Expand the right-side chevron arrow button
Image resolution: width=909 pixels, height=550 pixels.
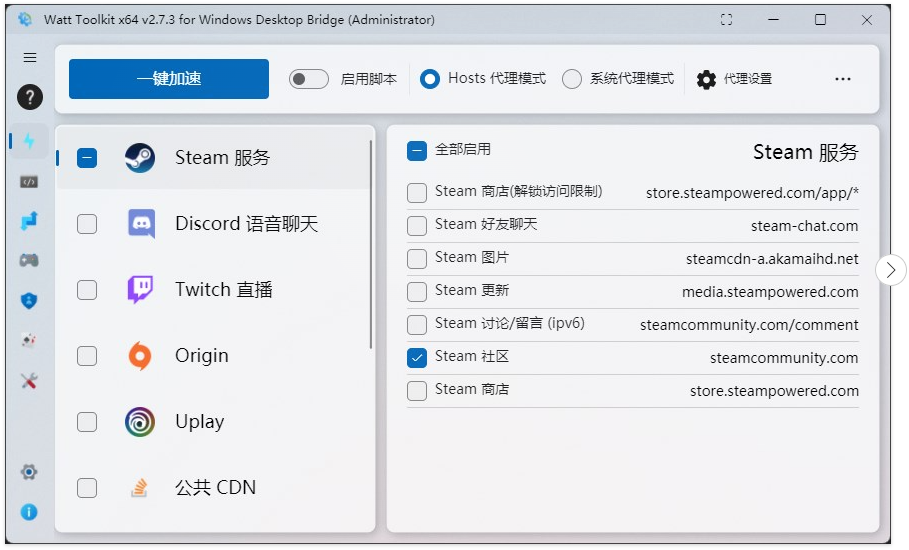(890, 269)
